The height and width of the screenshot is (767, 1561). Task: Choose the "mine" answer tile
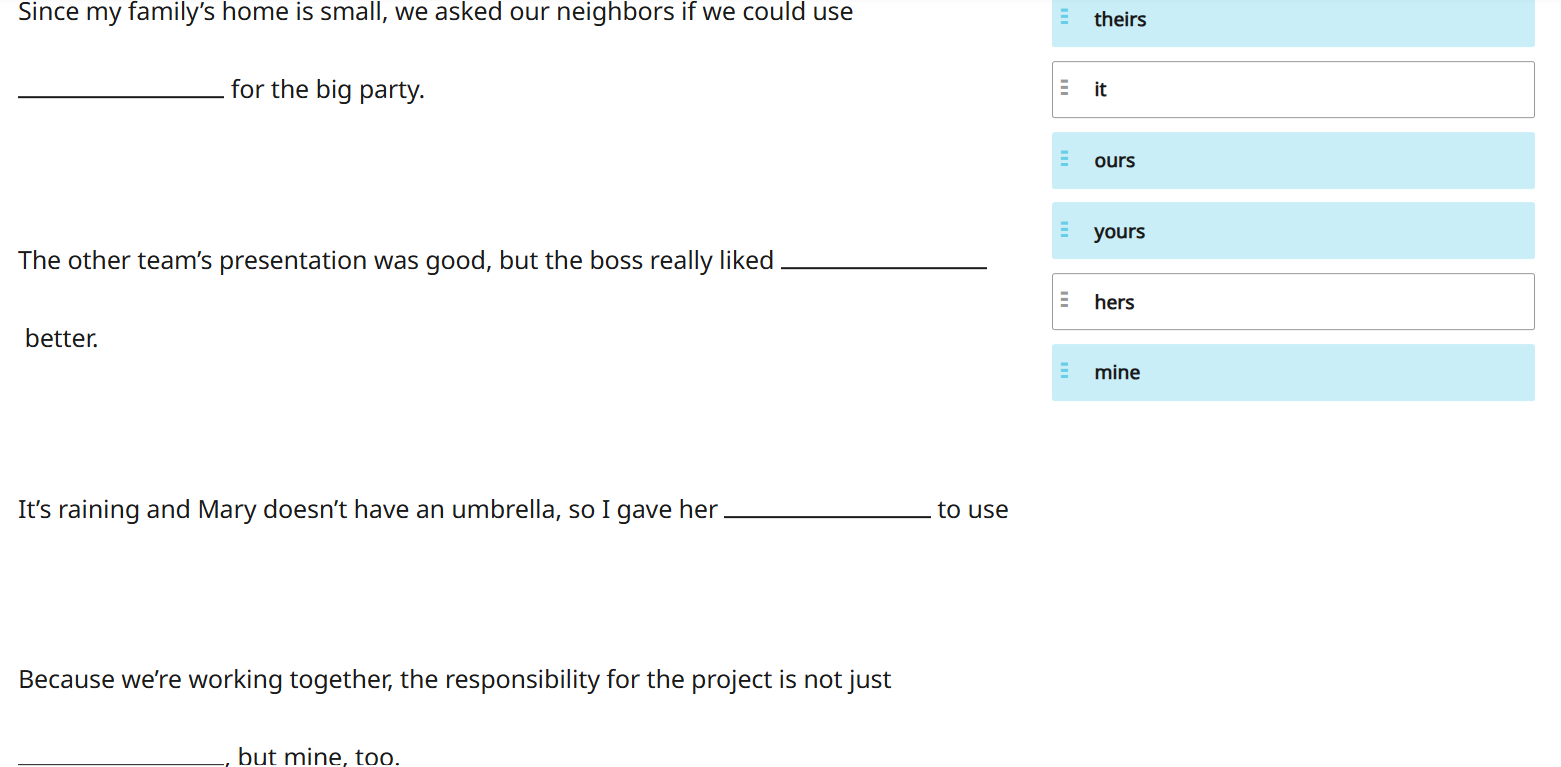pyautogui.click(x=1292, y=373)
